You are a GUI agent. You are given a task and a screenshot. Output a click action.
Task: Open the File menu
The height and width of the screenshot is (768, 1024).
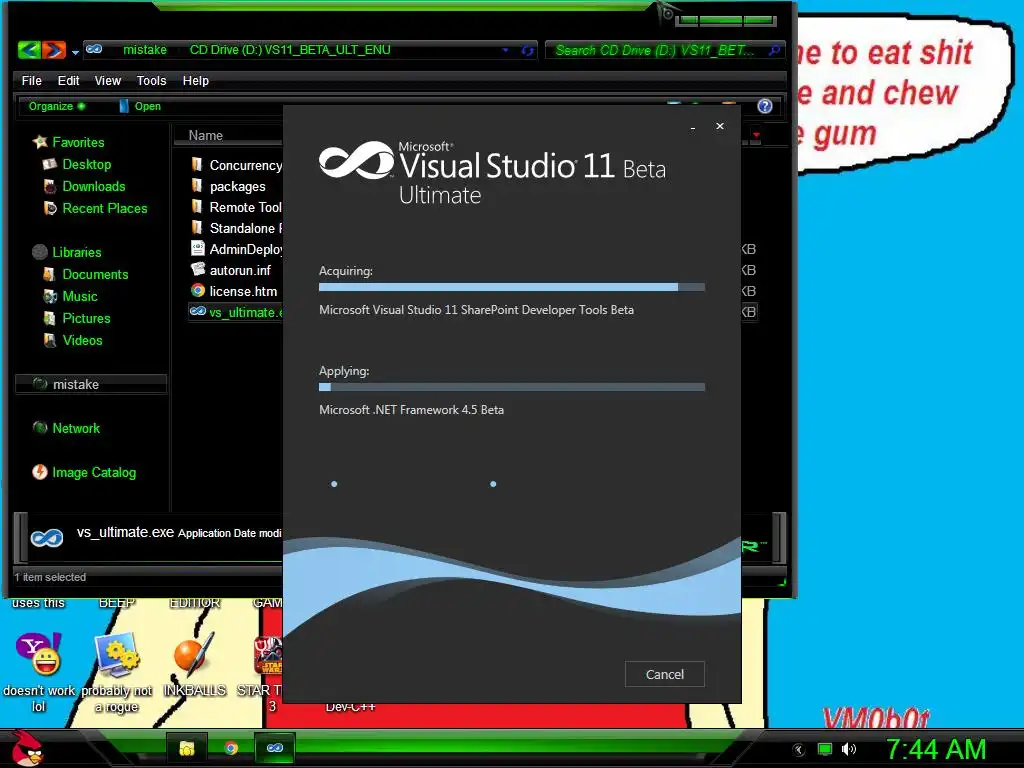pos(31,80)
